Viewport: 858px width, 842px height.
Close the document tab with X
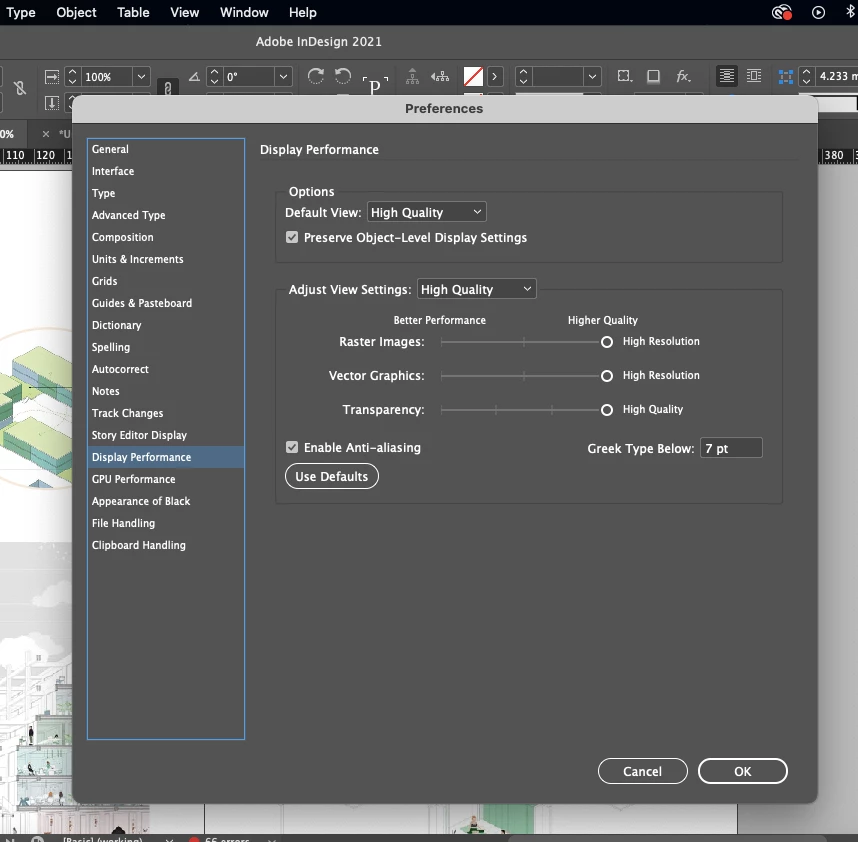[x=46, y=134]
